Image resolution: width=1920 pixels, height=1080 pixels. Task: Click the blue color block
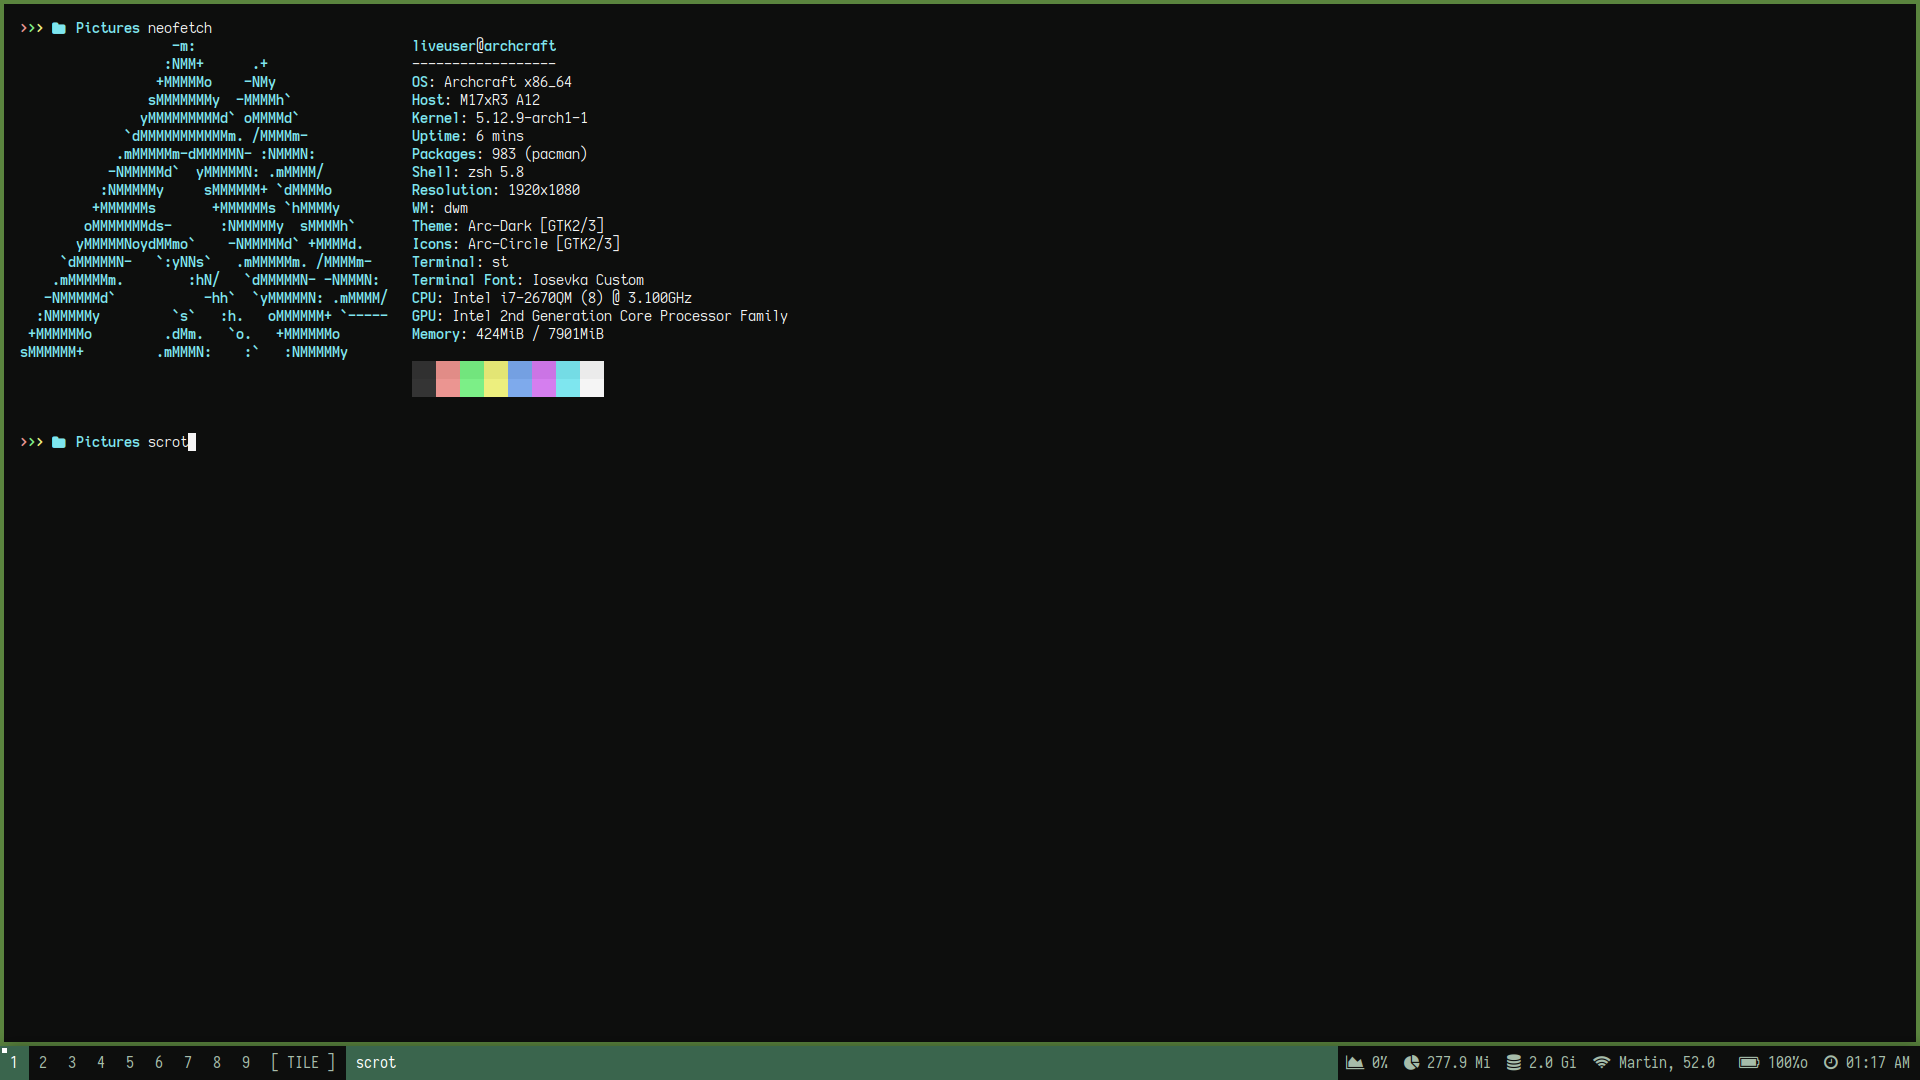click(520, 379)
